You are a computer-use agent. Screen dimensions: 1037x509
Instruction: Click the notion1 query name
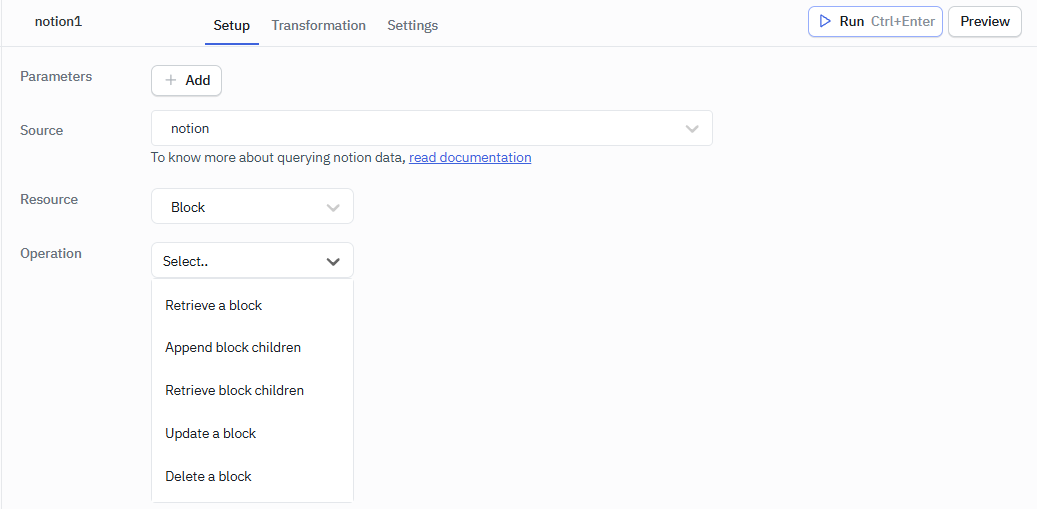tap(58, 21)
